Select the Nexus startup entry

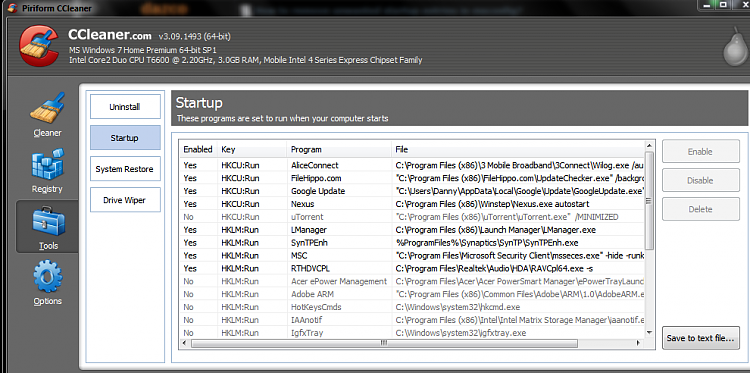pos(412,204)
